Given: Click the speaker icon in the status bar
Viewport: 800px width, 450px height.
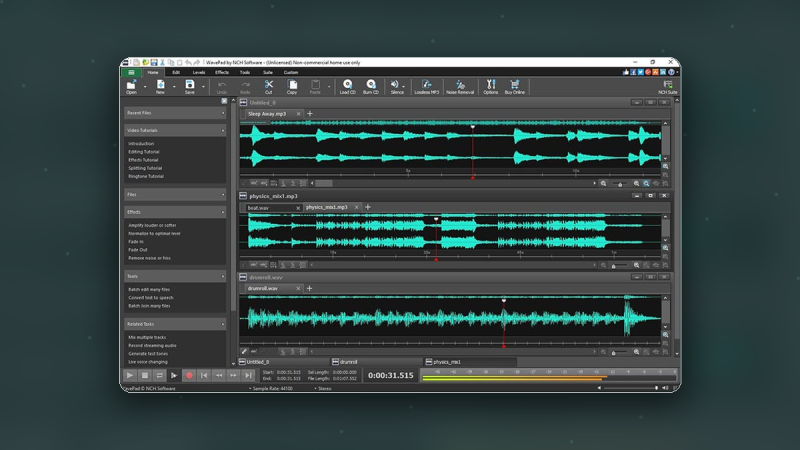Looking at the screenshot, I should point(665,388).
